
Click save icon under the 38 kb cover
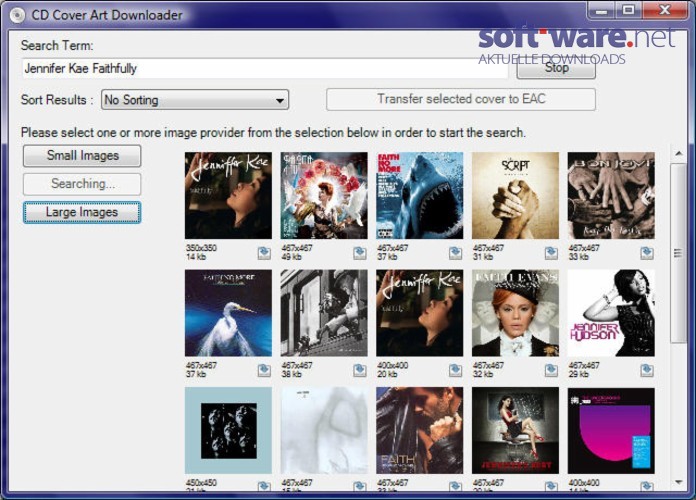tap(360, 370)
